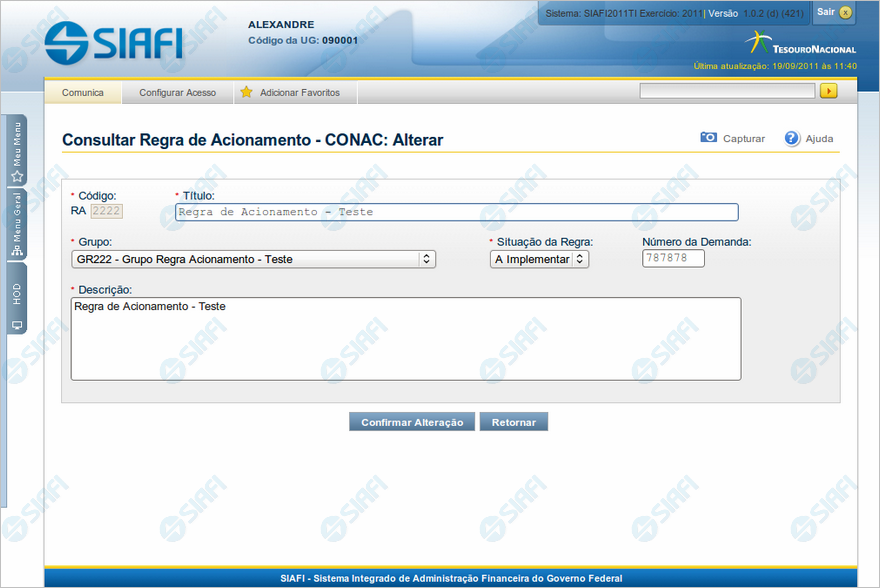The image size is (880, 588).
Task: Open Configurar Acesso menu item
Action: tap(177, 92)
